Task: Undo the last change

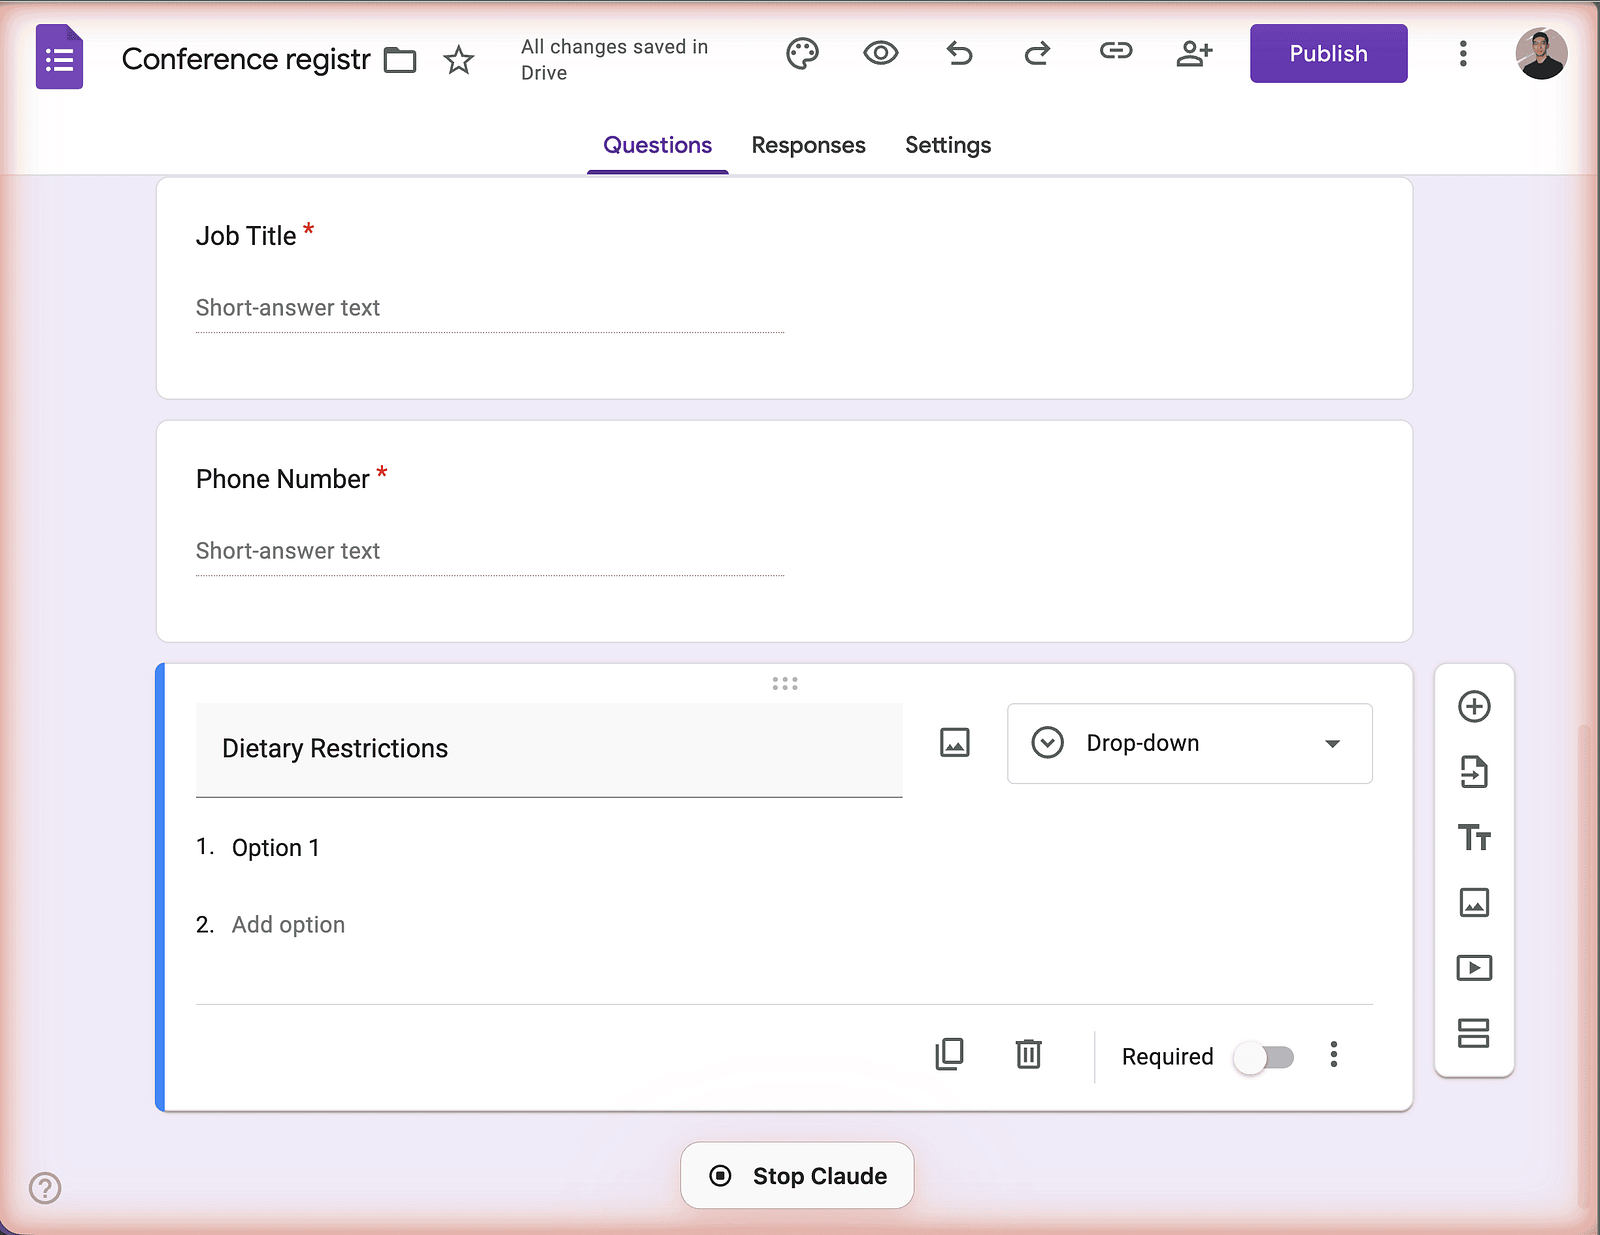Action: (958, 54)
